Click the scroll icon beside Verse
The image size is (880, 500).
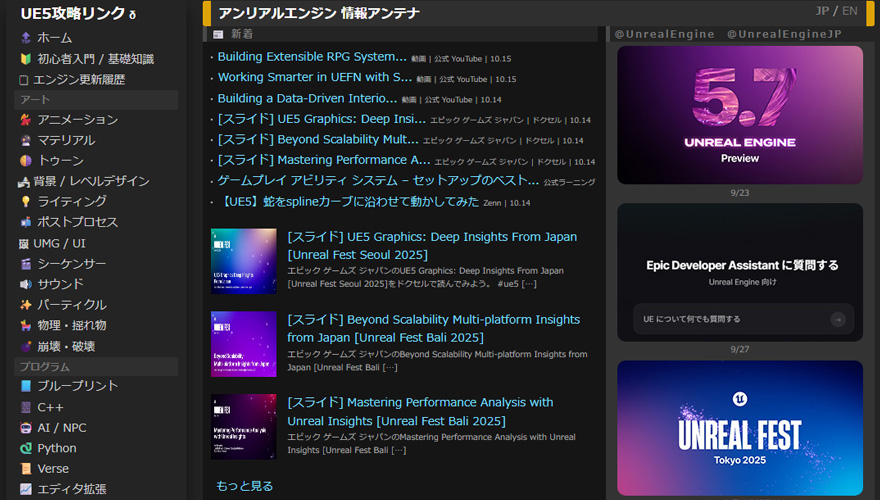click(25, 468)
